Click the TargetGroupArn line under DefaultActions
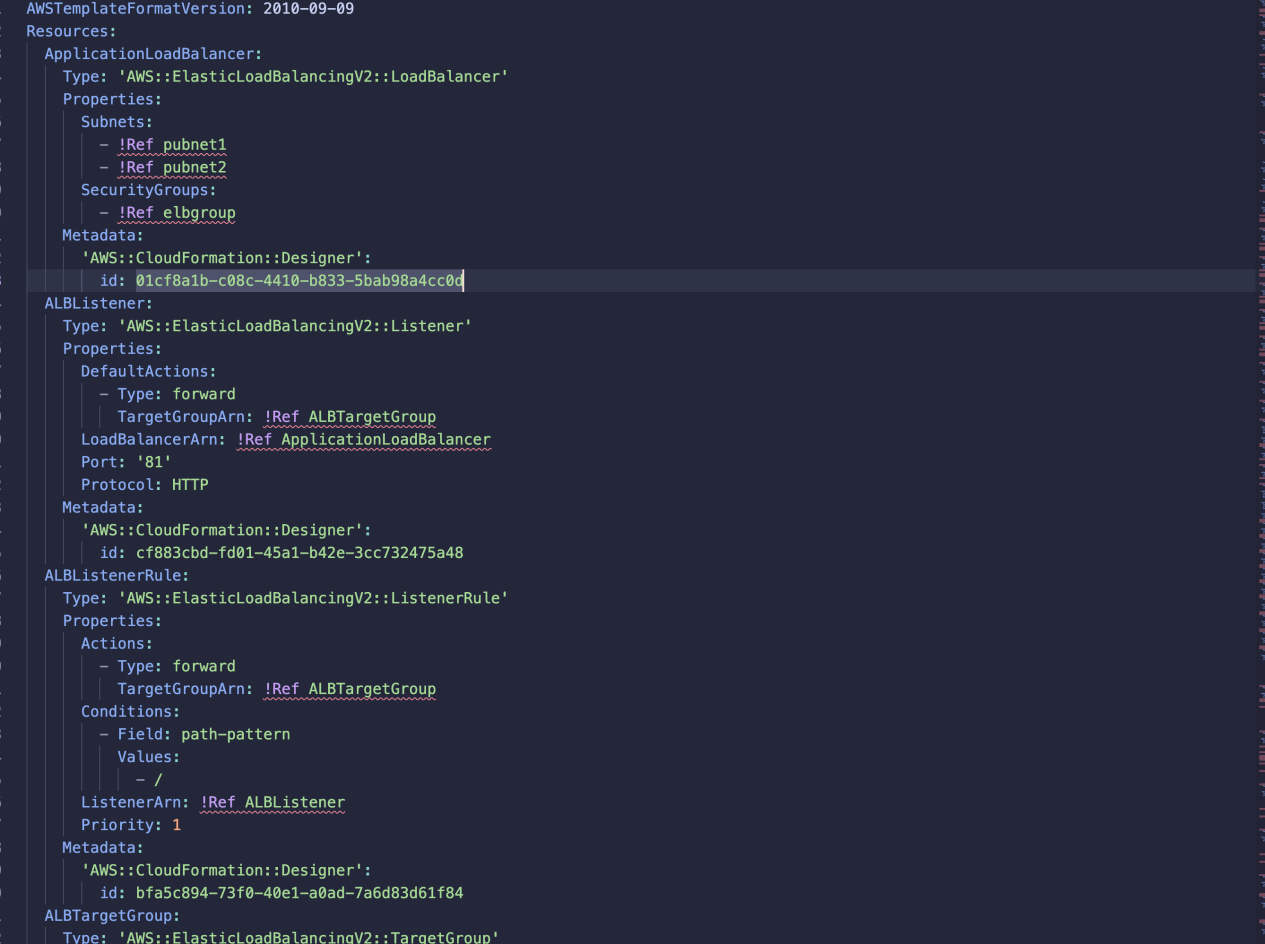This screenshot has width=1265, height=944. (x=277, y=417)
